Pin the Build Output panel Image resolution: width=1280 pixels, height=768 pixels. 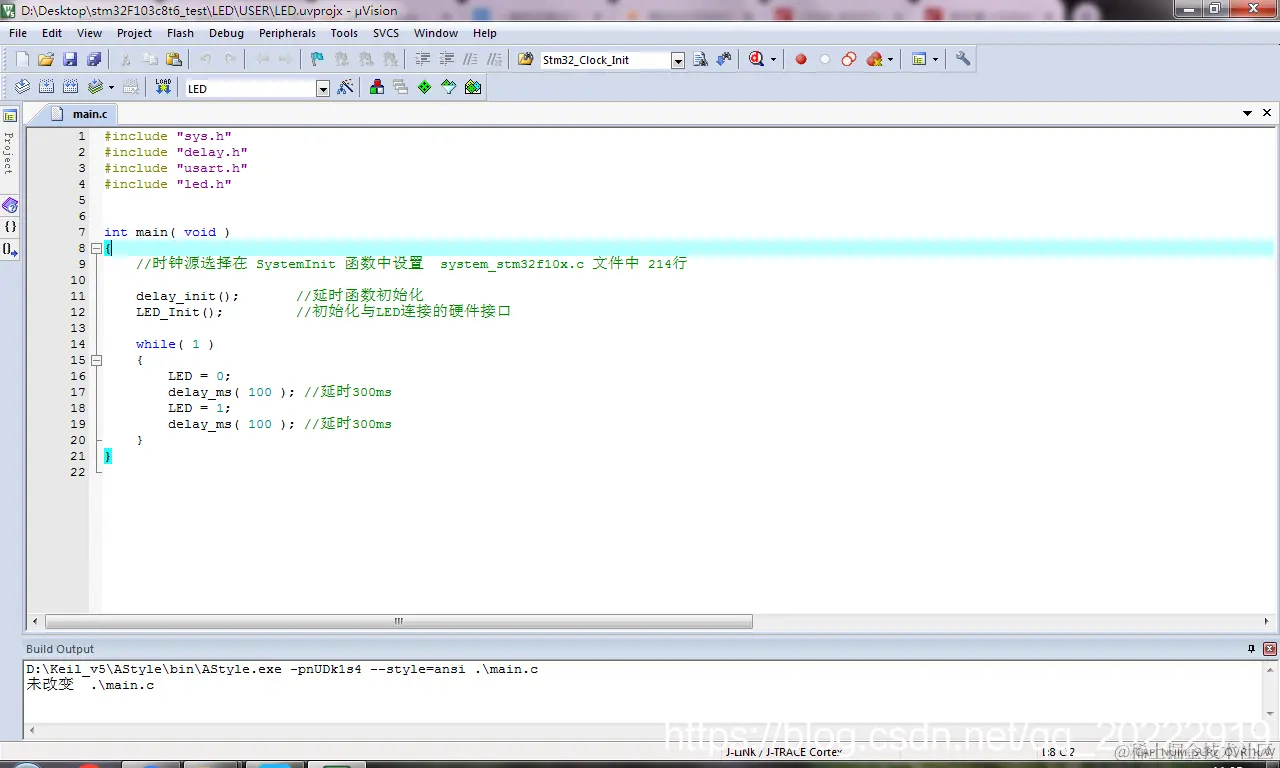(x=1251, y=649)
